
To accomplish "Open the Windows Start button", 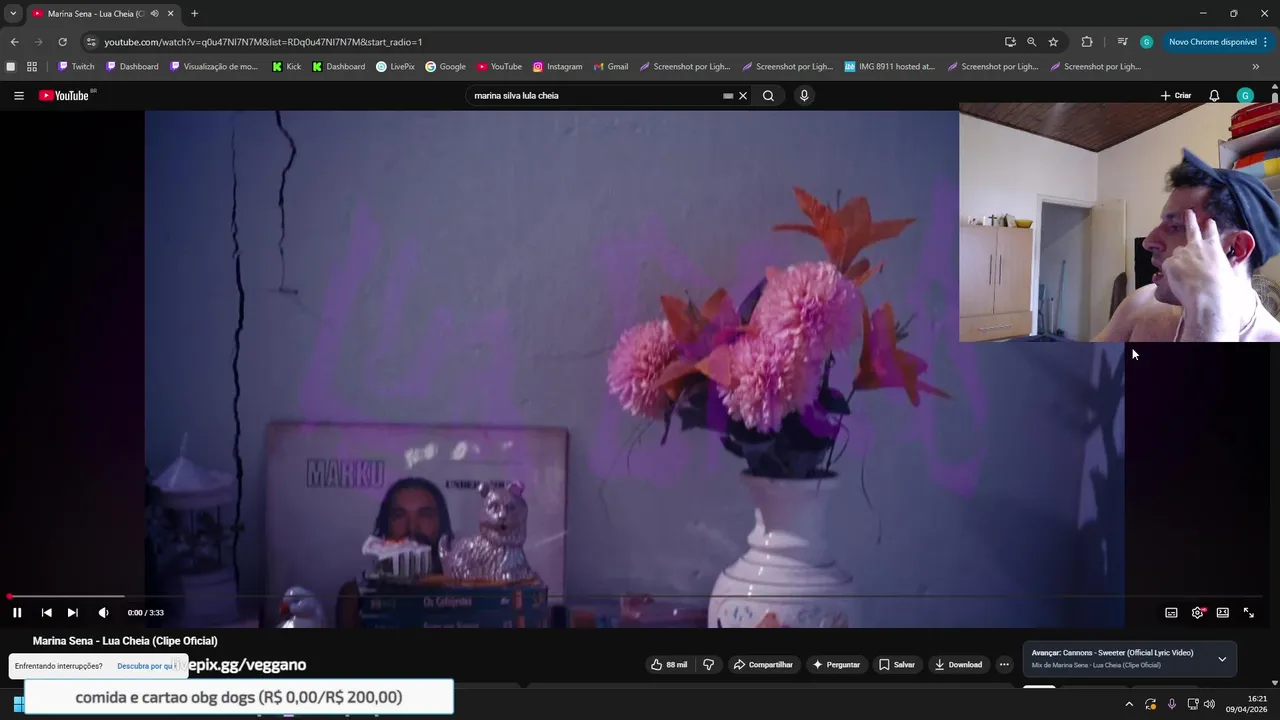I will click(x=18, y=704).
